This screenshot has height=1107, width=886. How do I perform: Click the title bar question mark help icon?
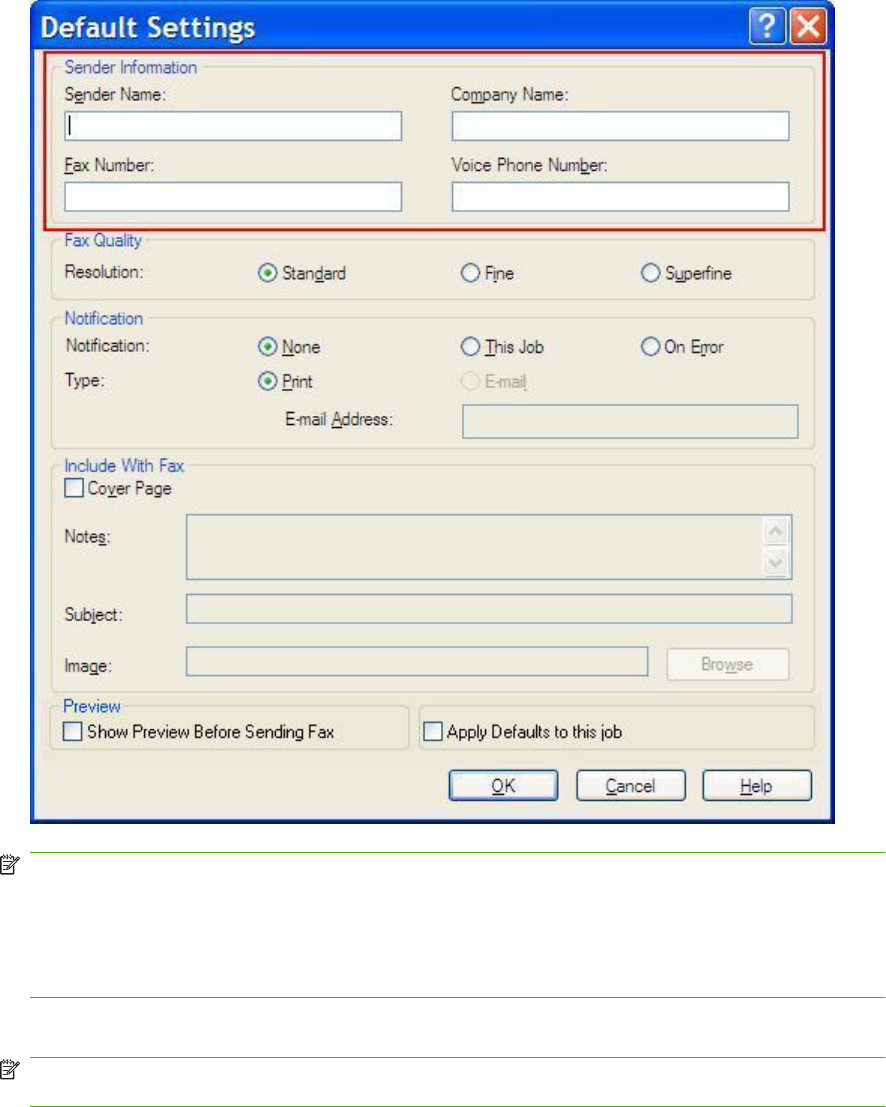767,27
